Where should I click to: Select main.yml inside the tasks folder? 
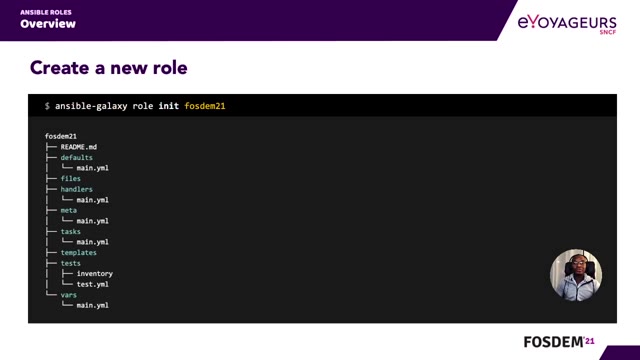tap(93, 242)
